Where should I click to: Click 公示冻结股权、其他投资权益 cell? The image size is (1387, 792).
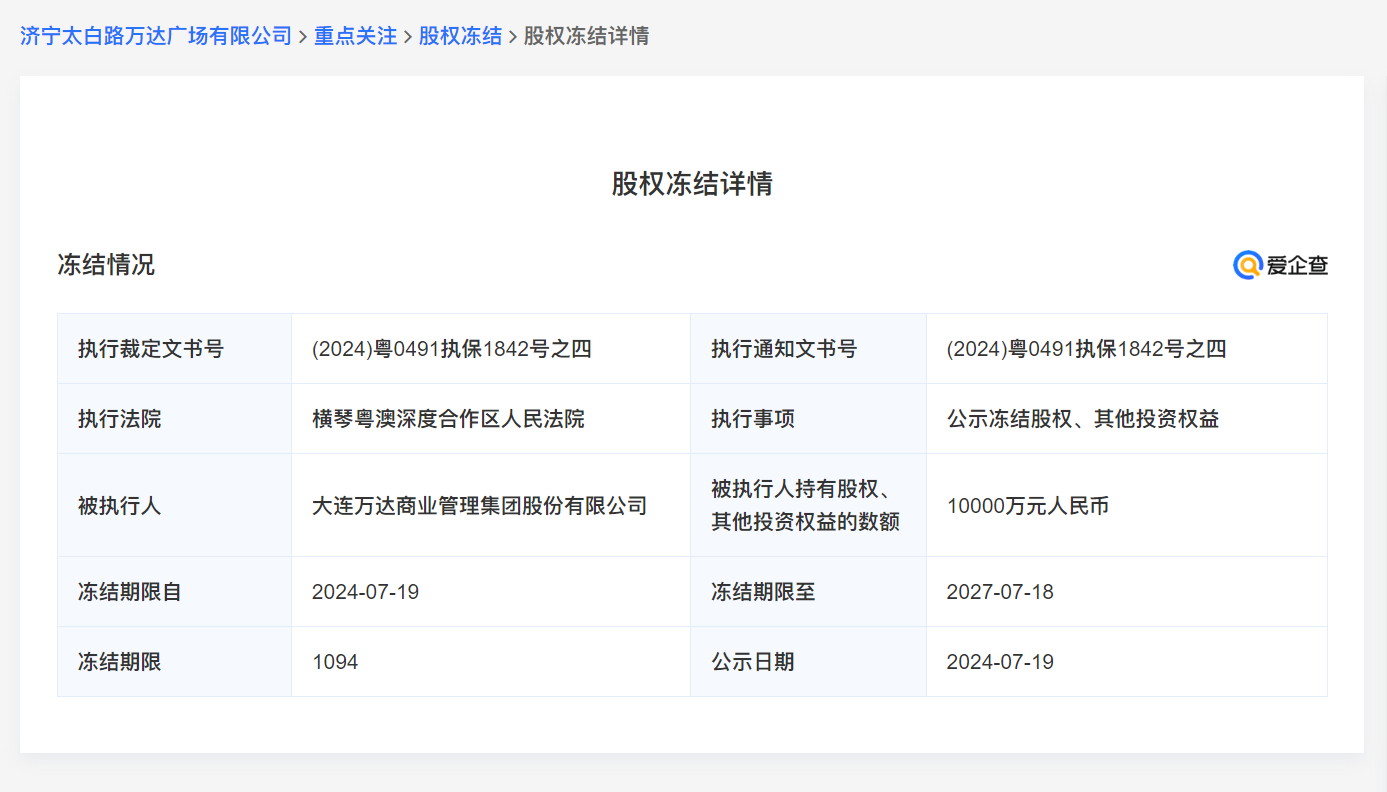click(1083, 419)
